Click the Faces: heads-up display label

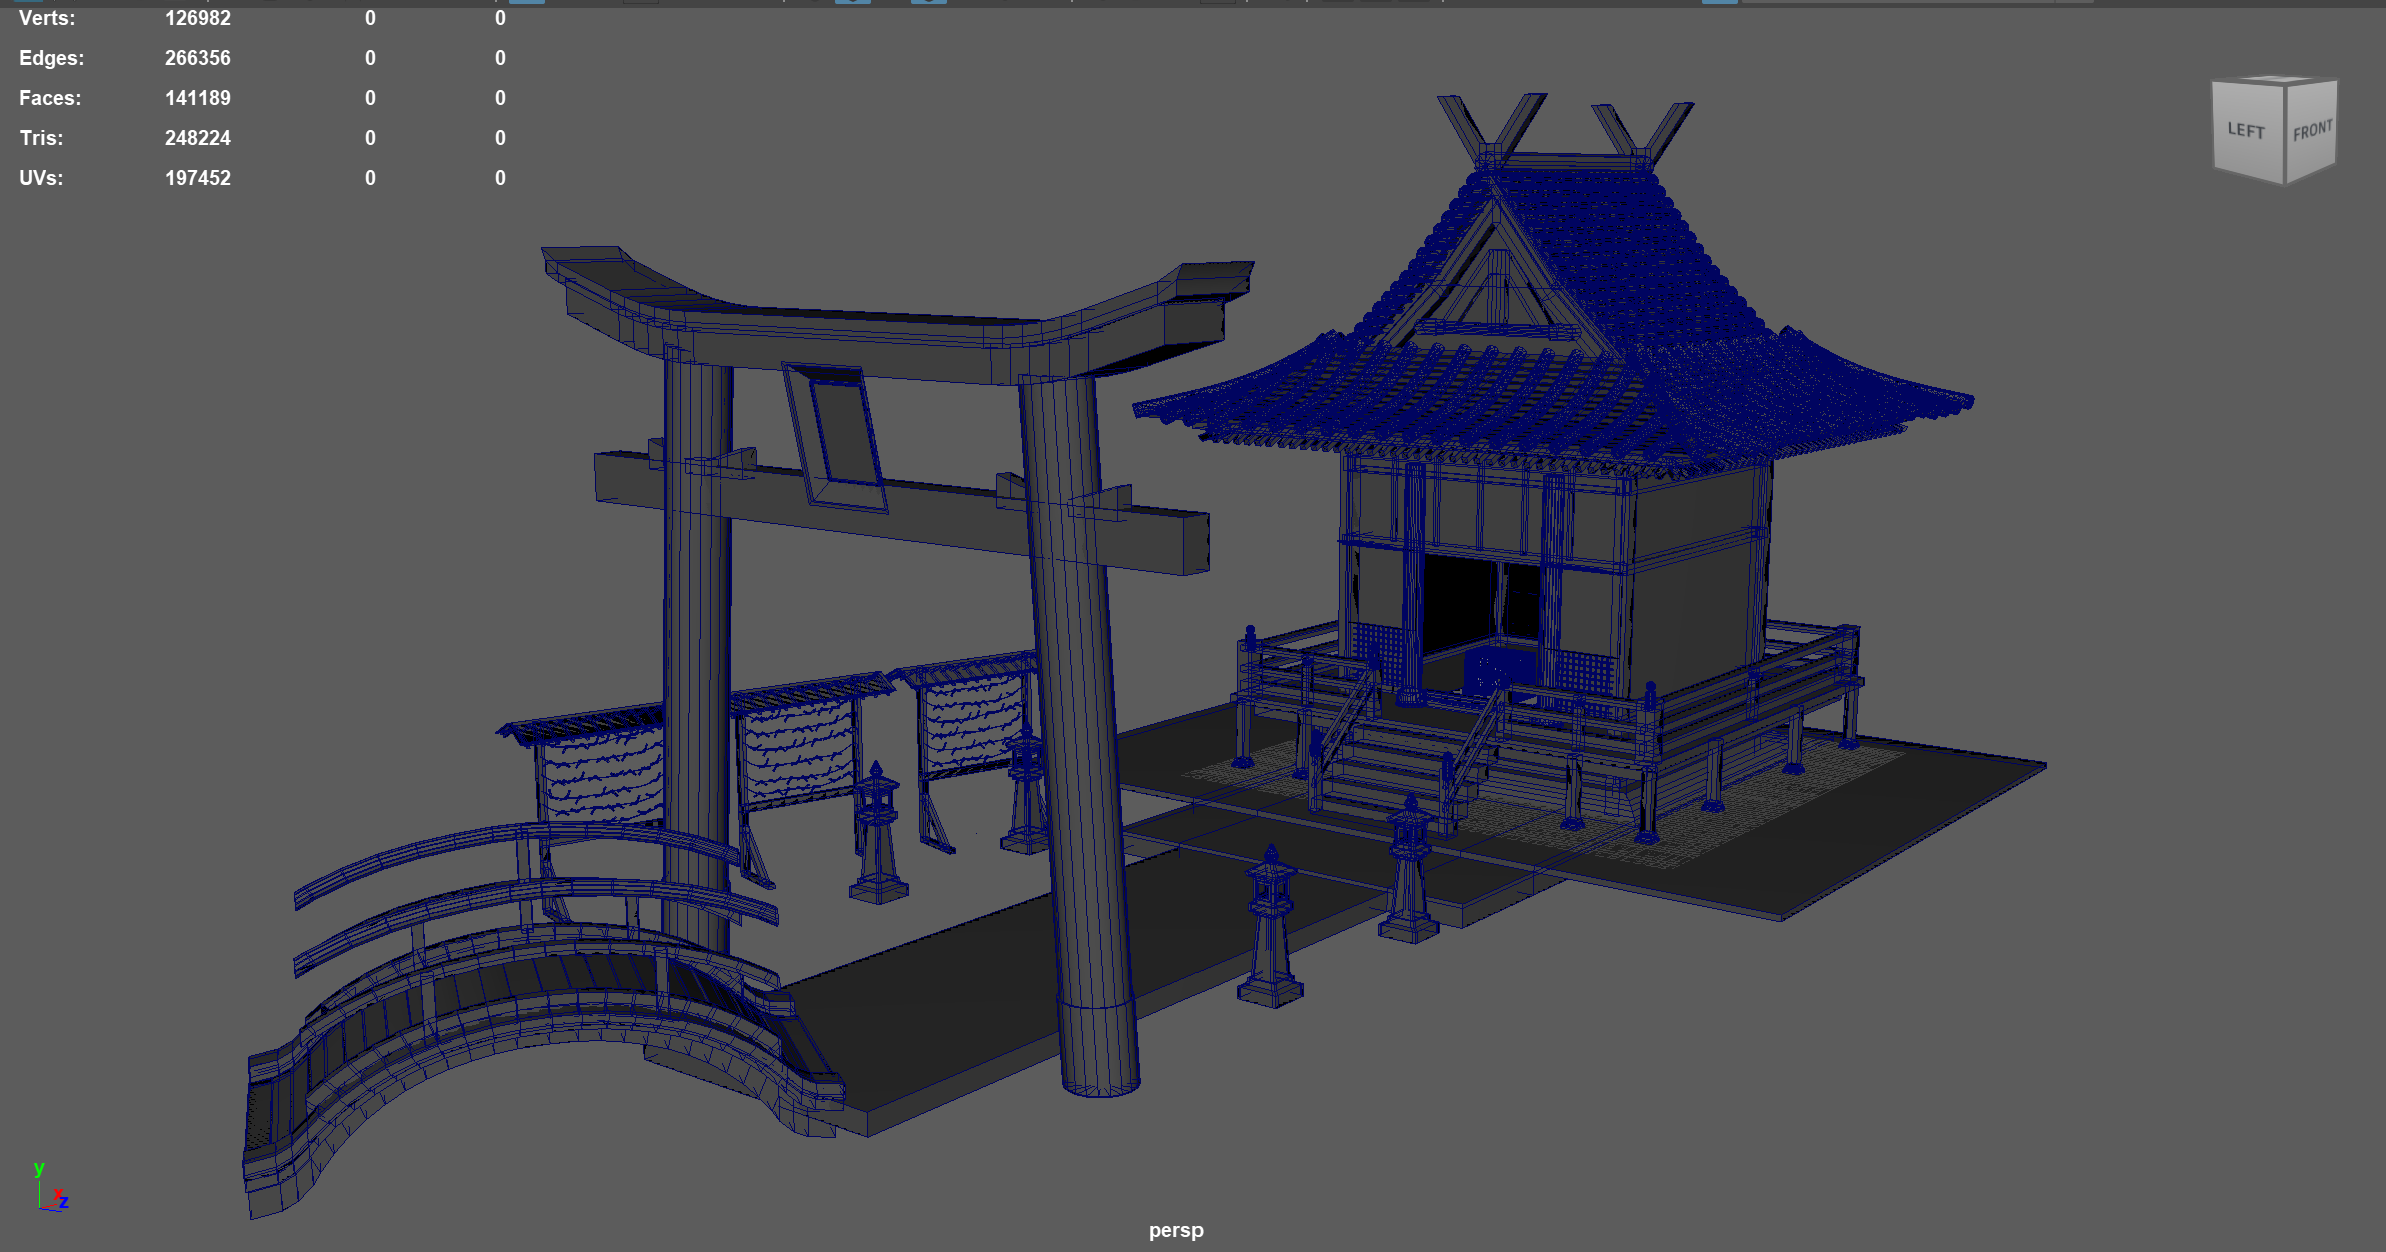pyautogui.click(x=50, y=98)
